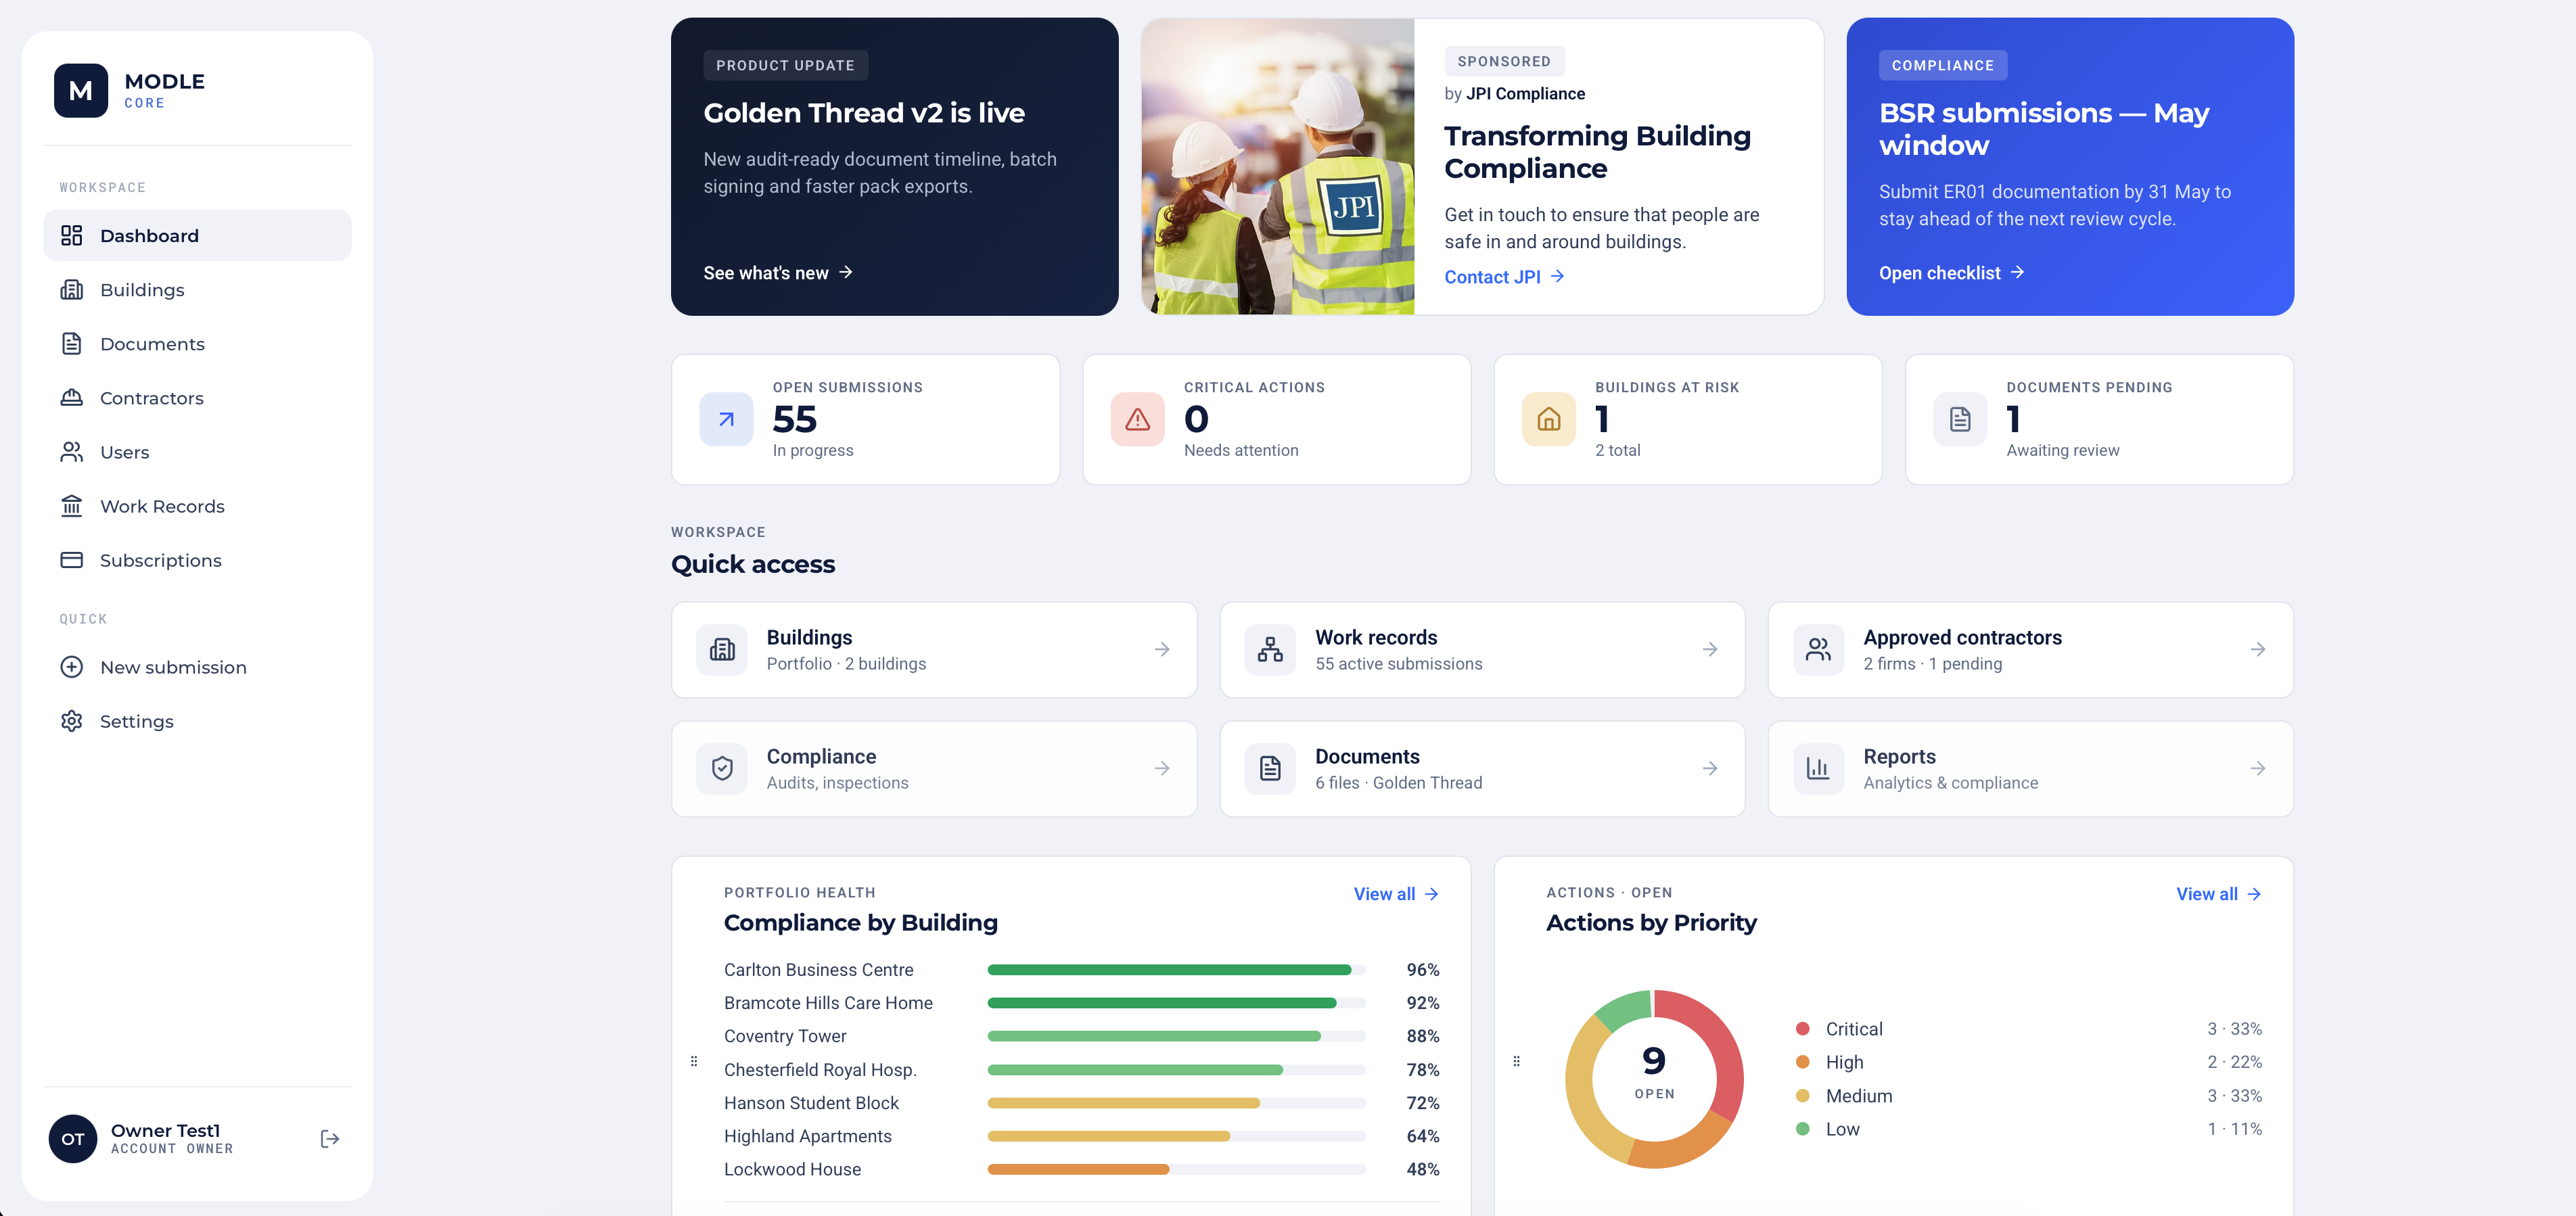This screenshot has width=2576, height=1216.
Task: Click the Contact JPI link
Action: click(1504, 277)
